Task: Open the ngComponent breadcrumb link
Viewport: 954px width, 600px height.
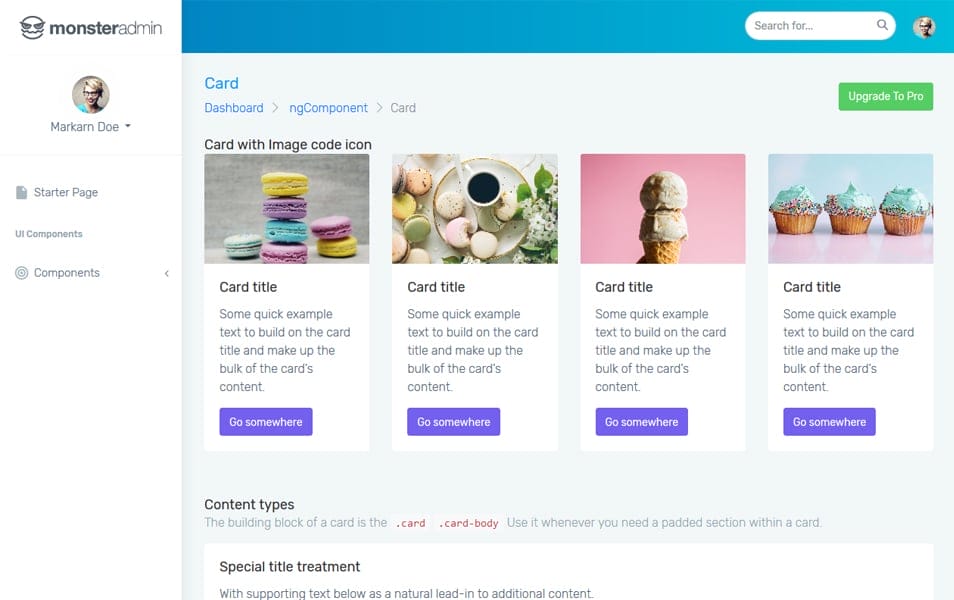Action: [328, 108]
